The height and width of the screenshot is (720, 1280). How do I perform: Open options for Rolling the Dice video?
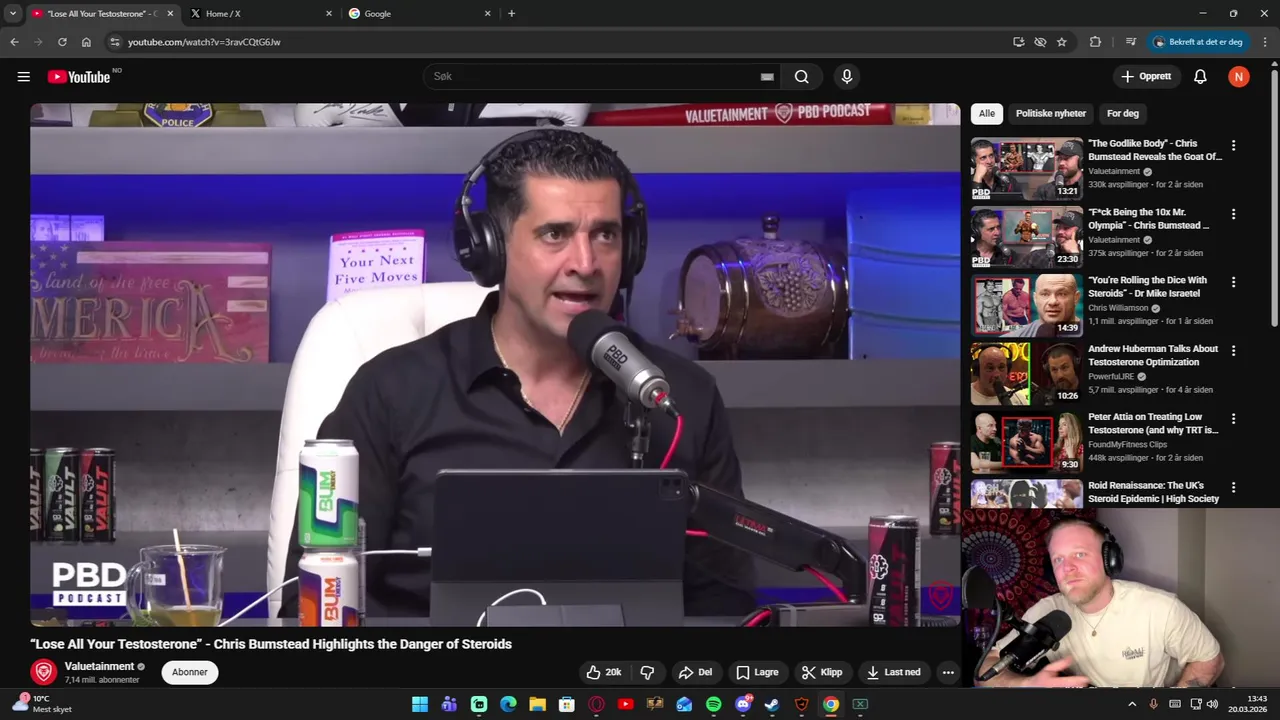pyautogui.click(x=1233, y=282)
